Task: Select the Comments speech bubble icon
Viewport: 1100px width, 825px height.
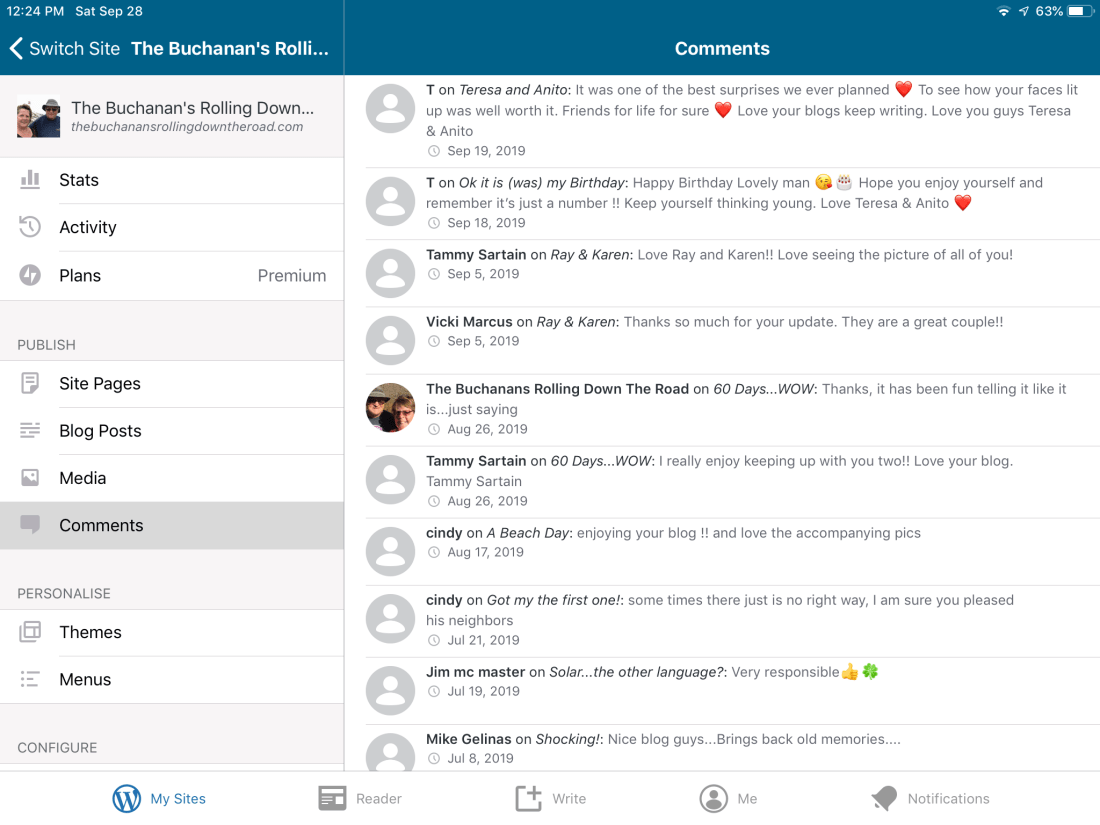Action: (30, 525)
